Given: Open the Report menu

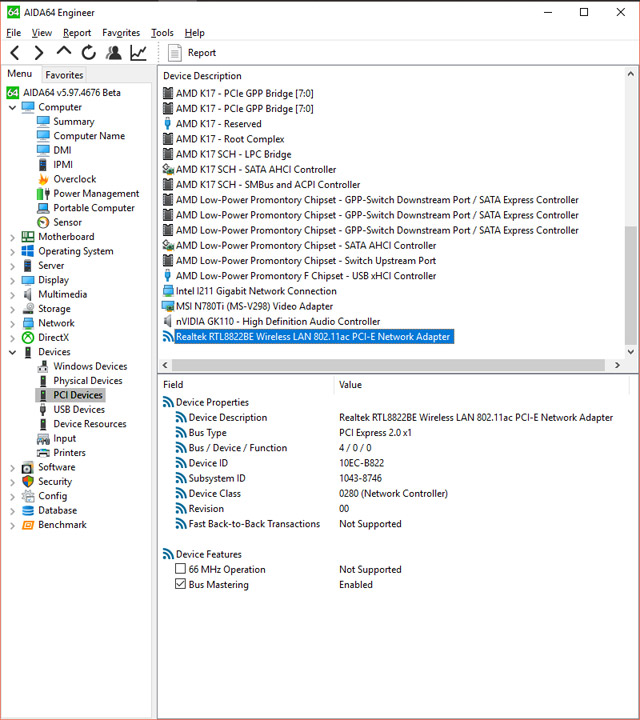Looking at the screenshot, I should (x=77, y=33).
